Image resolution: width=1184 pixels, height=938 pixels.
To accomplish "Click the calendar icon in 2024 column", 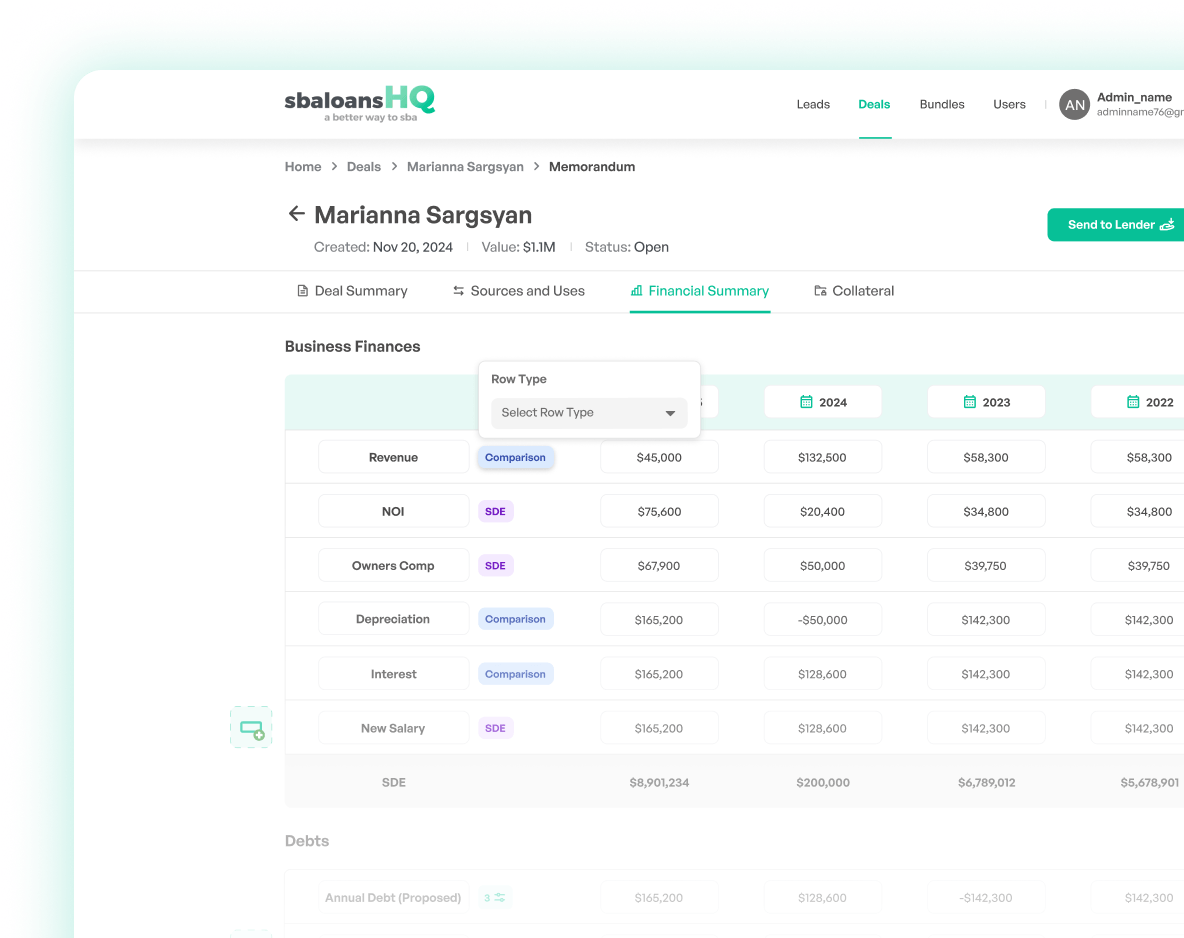I will coord(806,402).
